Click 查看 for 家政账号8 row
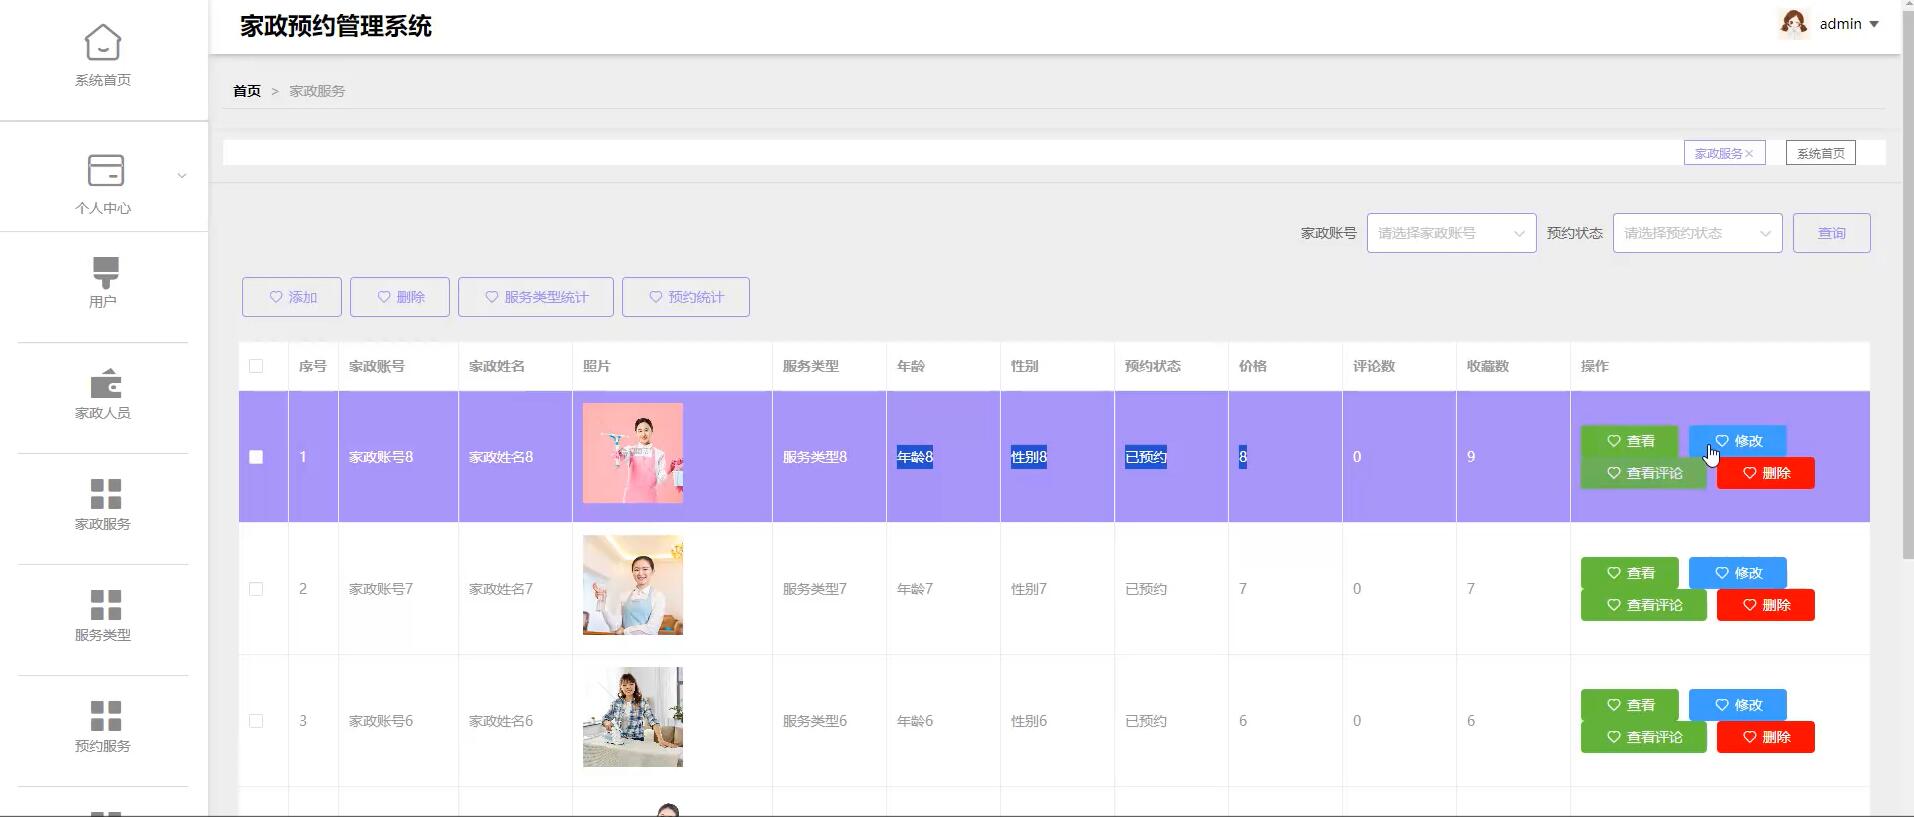The width and height of the screenshot is (1914, 817). [x=1629, y=441]
